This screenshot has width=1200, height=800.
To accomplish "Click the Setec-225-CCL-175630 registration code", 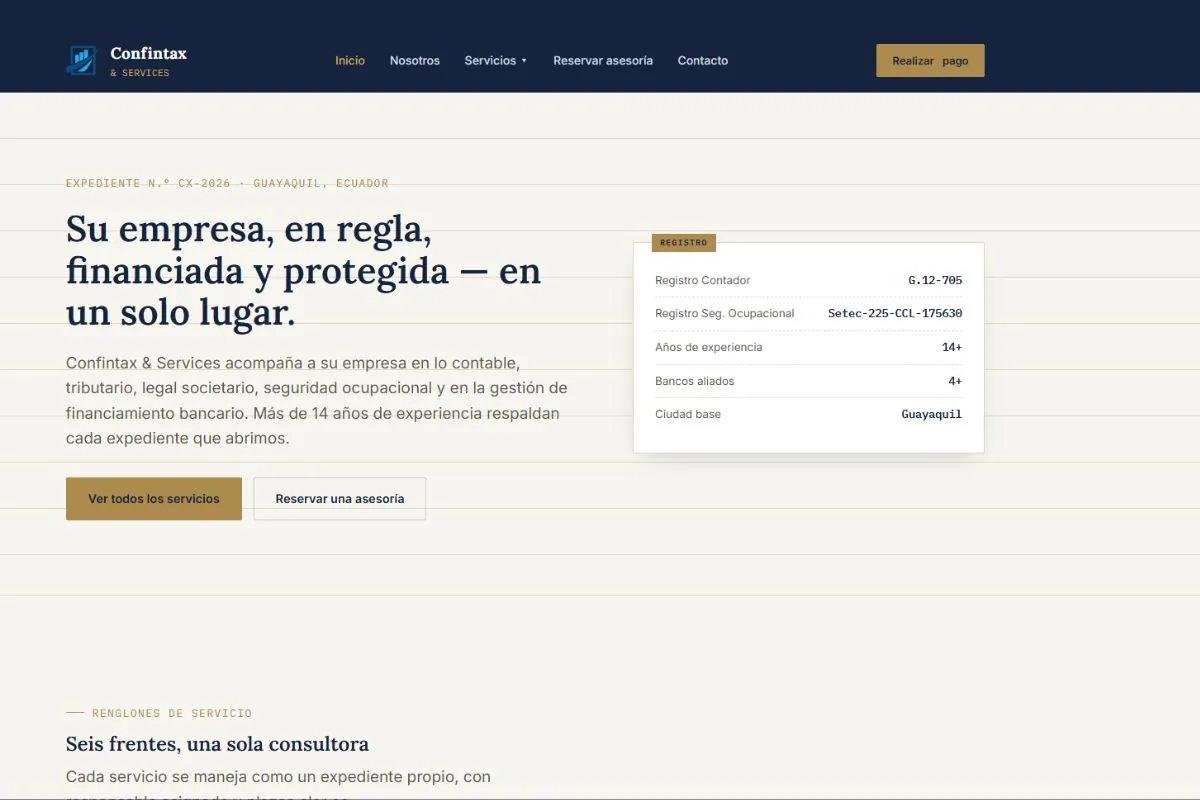I will point(895,313).
